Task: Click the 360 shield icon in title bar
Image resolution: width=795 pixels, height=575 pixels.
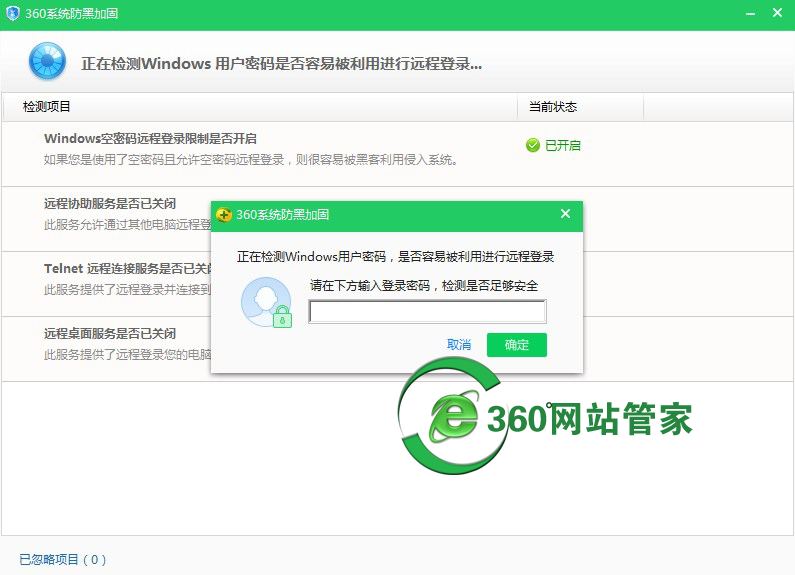Action: (x=12, y=13)
